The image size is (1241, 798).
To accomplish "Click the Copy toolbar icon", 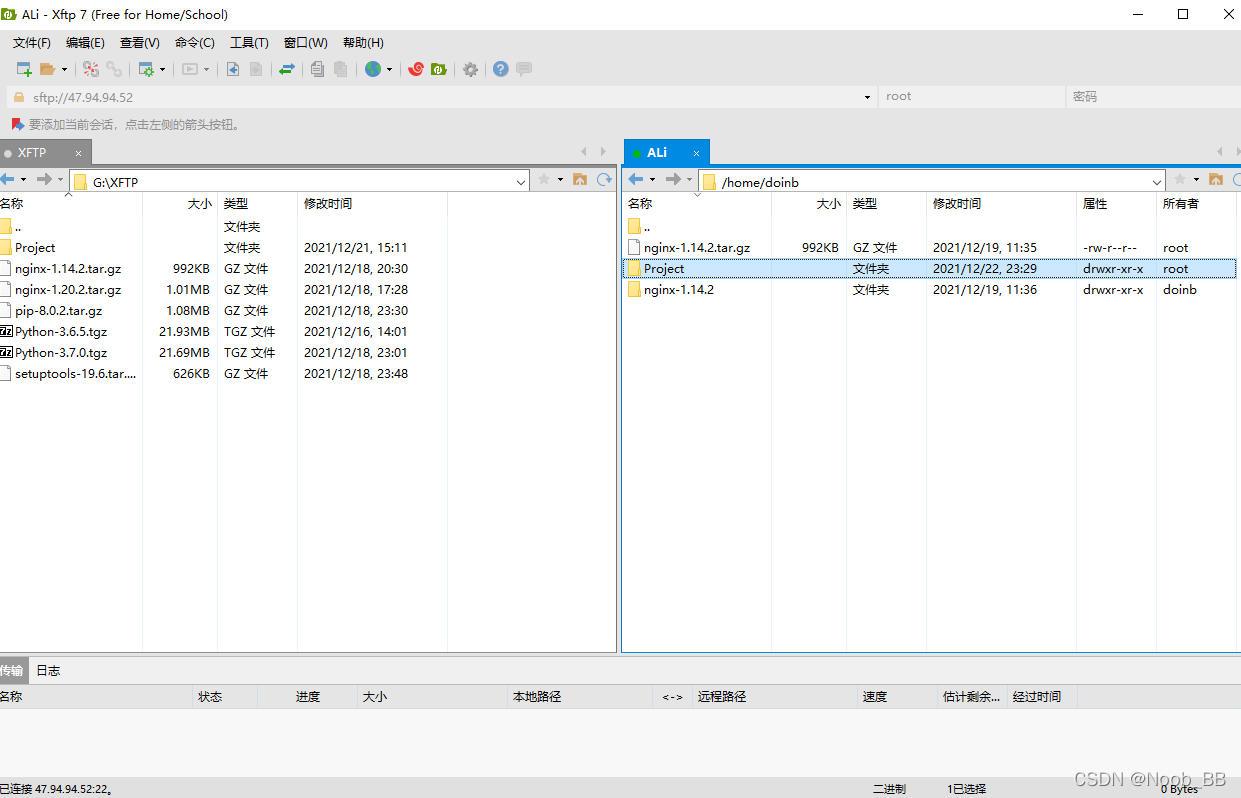I will [318, 69].
